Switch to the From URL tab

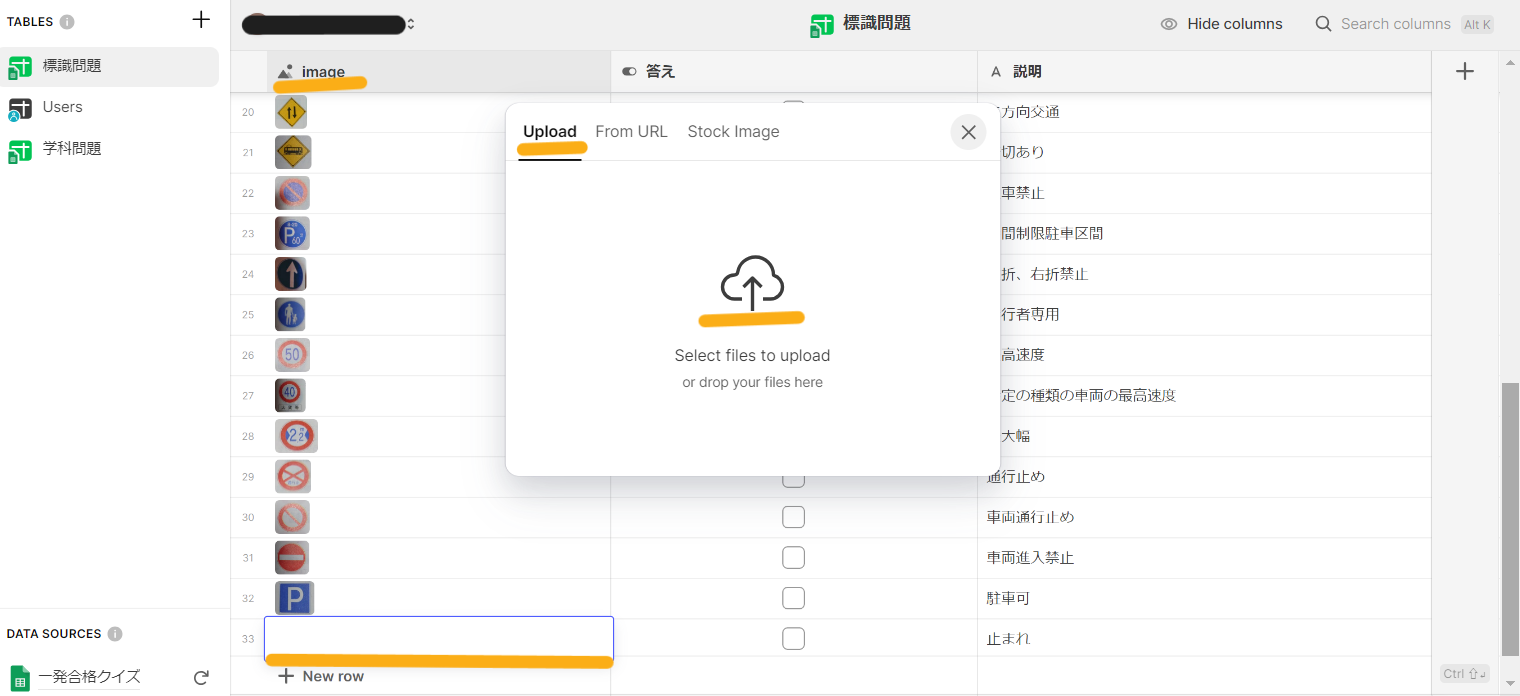(x=631, y=131)
